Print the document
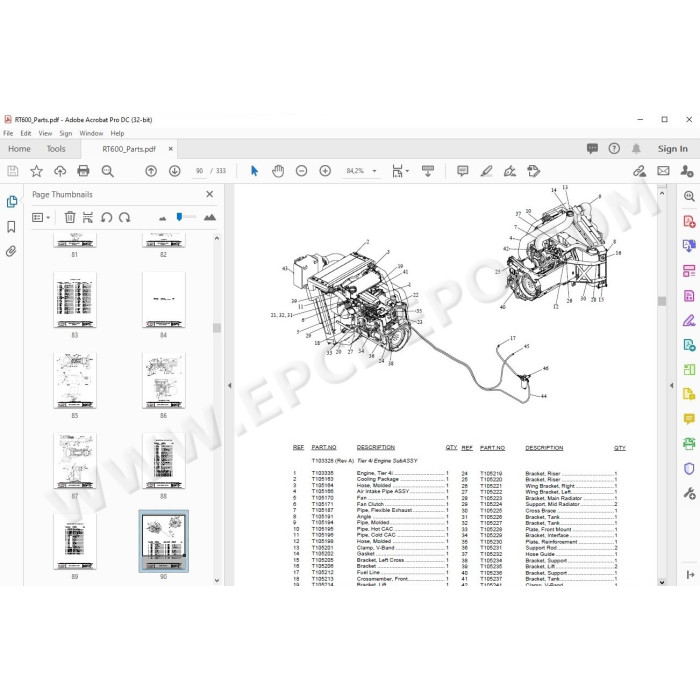 click(x=83, y=171)
